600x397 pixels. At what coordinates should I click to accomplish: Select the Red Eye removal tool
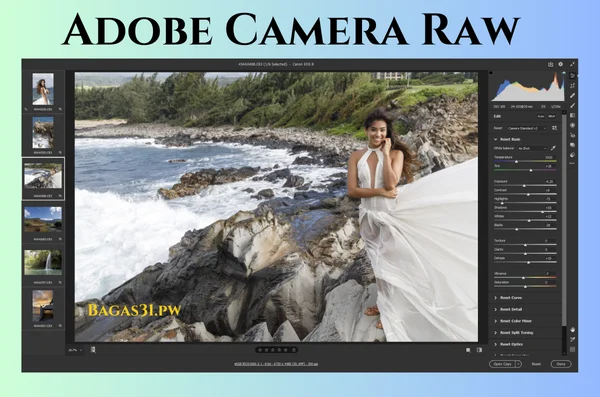coord(572,135)
